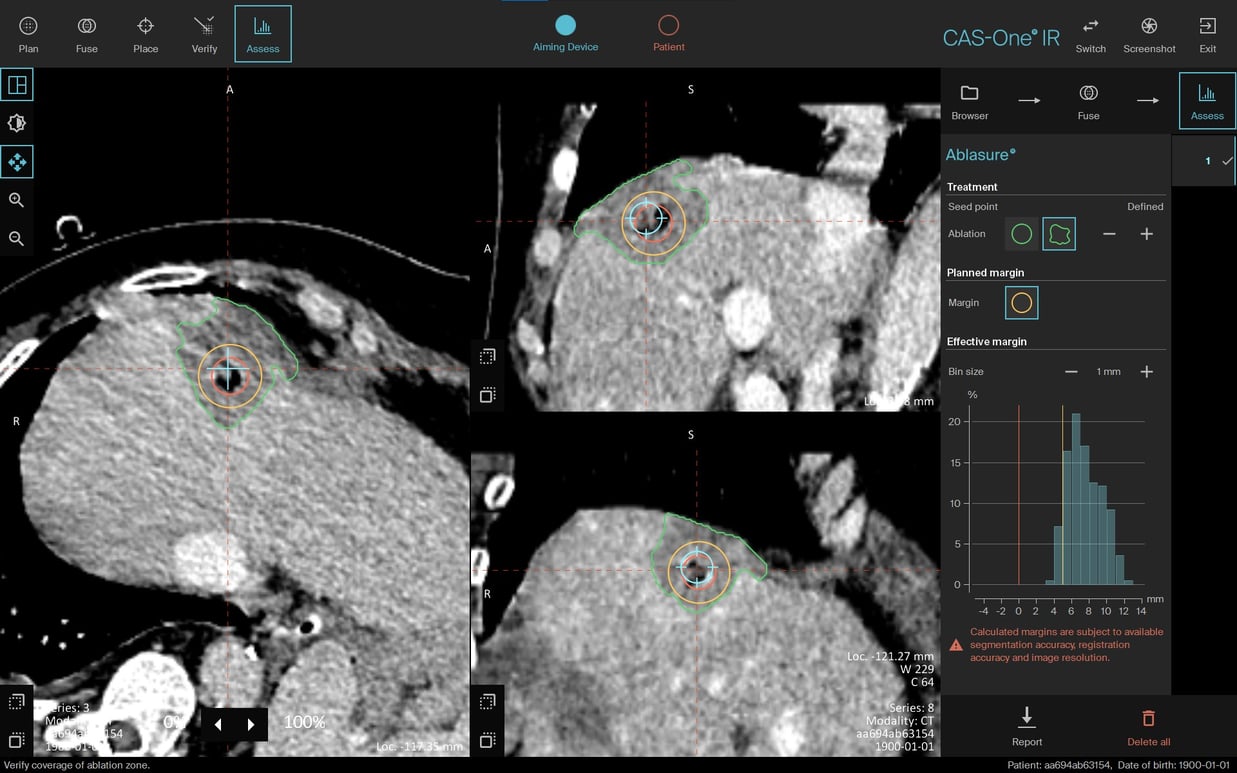Click the 1 mm bin size value

point(1108,372)
